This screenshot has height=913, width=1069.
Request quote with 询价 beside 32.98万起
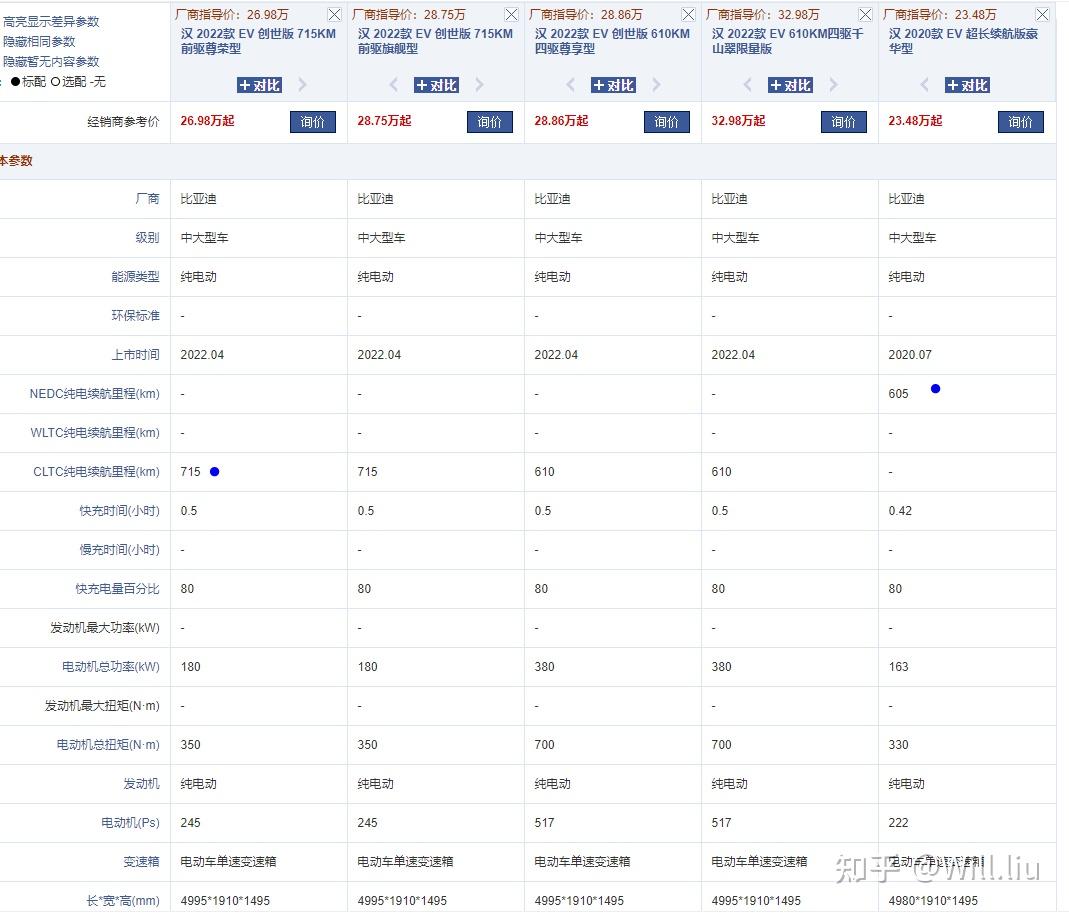point(843,122)
